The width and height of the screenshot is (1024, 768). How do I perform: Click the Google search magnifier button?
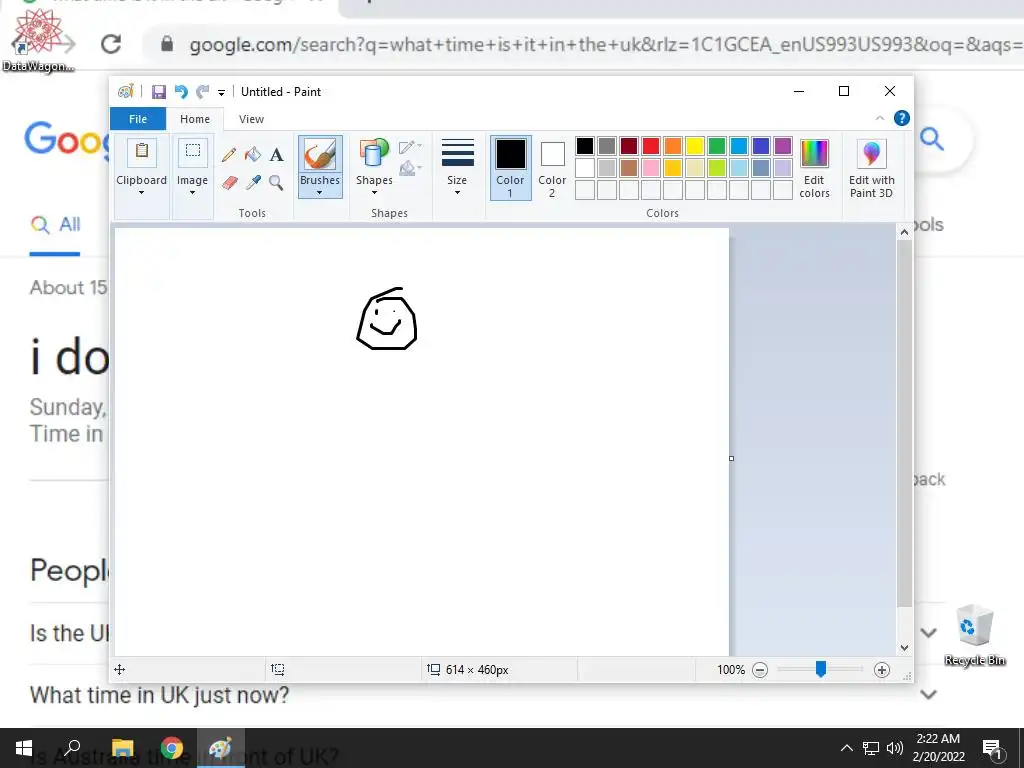931,138
